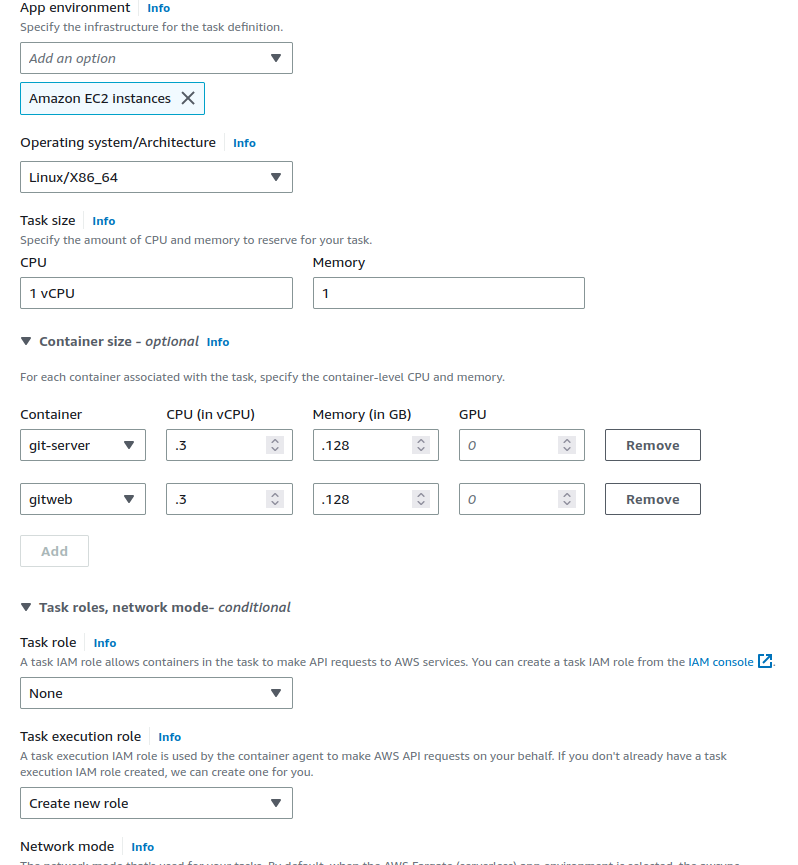Remove the git-server container row

(652, 445)
